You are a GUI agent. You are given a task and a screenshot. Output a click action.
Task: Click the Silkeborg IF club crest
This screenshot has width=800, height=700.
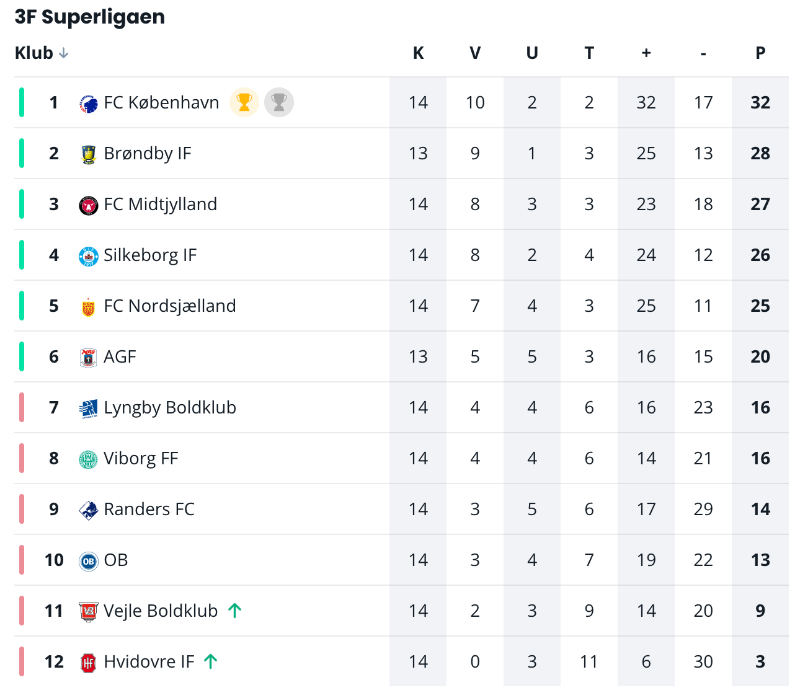point(88,256)
